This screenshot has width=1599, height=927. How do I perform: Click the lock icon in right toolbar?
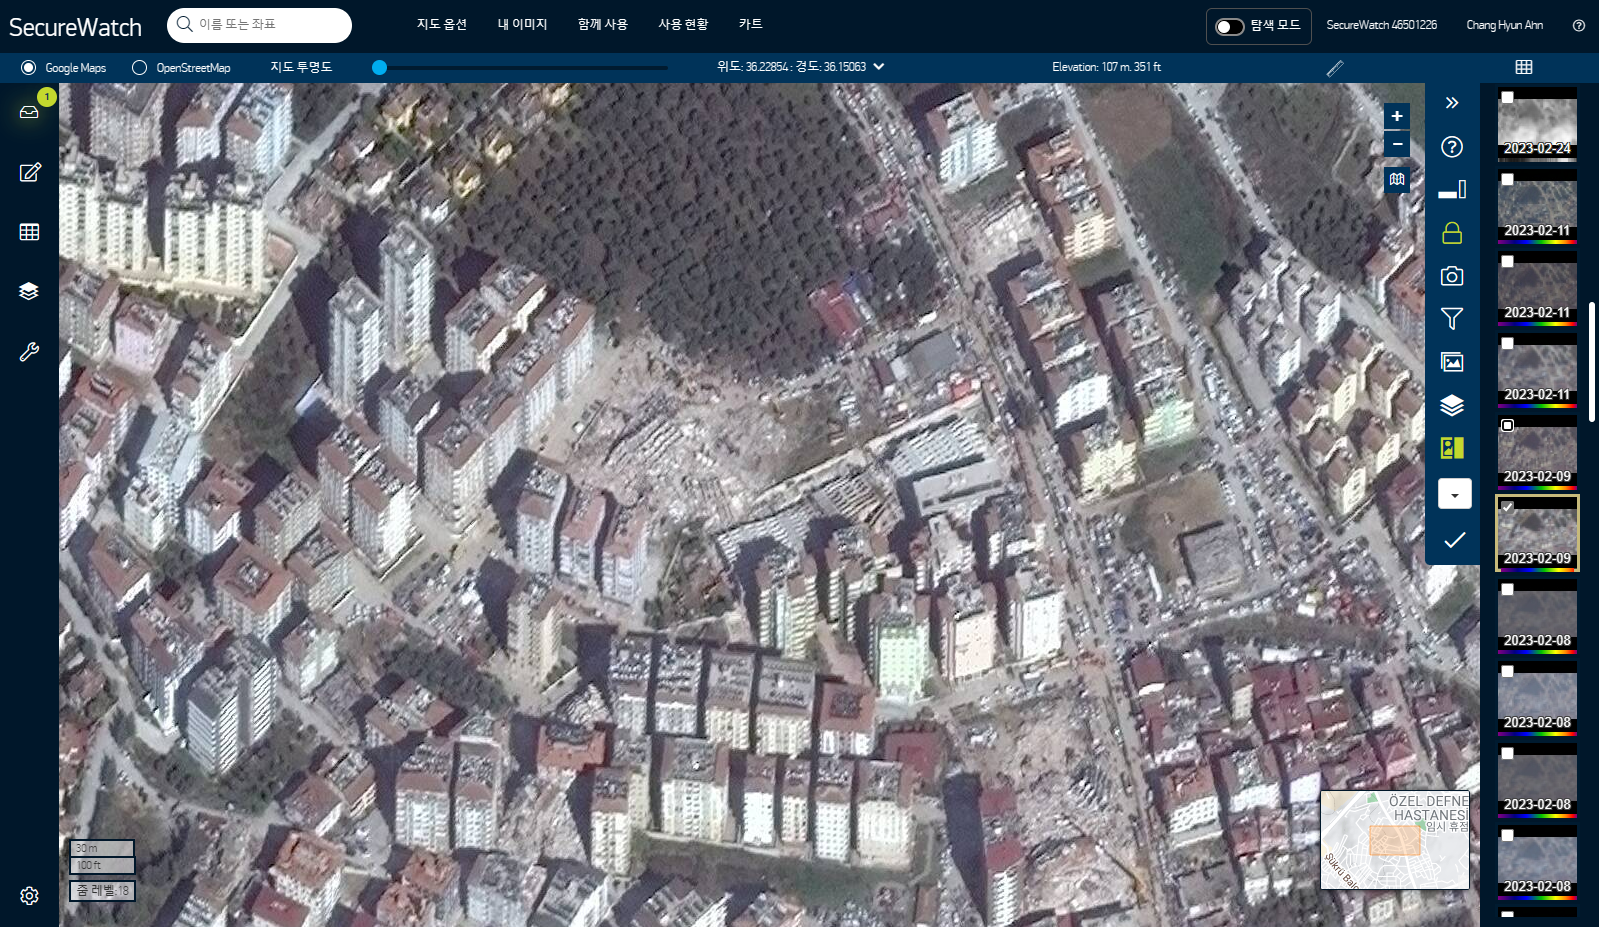pos(1452,233)
